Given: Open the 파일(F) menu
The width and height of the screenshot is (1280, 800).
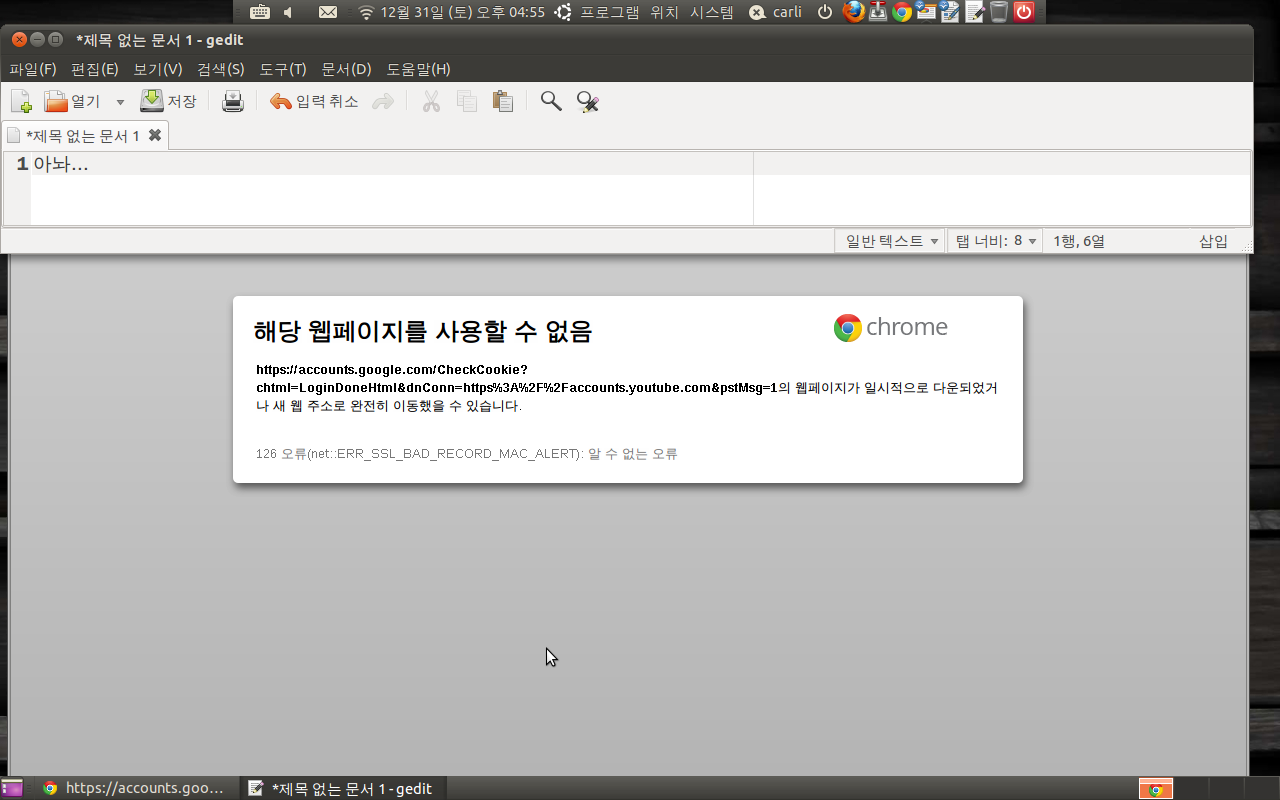Looking at the screenshot, I should (x=33, y=69).
